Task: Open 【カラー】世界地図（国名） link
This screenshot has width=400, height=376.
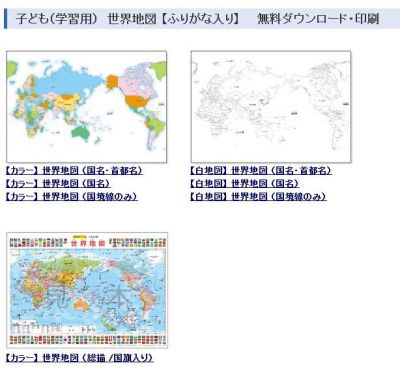Action: 58,184
